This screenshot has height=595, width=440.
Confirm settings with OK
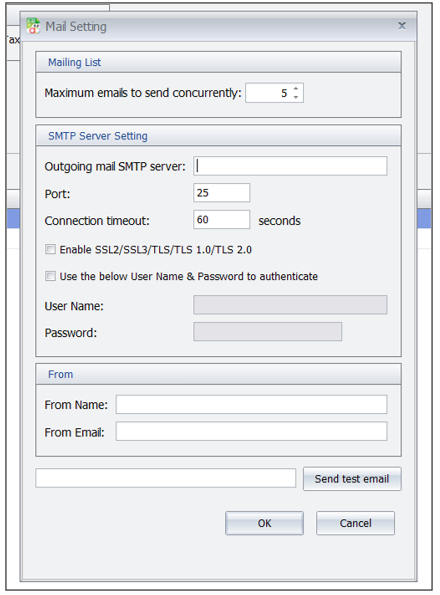(x=264, y=523)
